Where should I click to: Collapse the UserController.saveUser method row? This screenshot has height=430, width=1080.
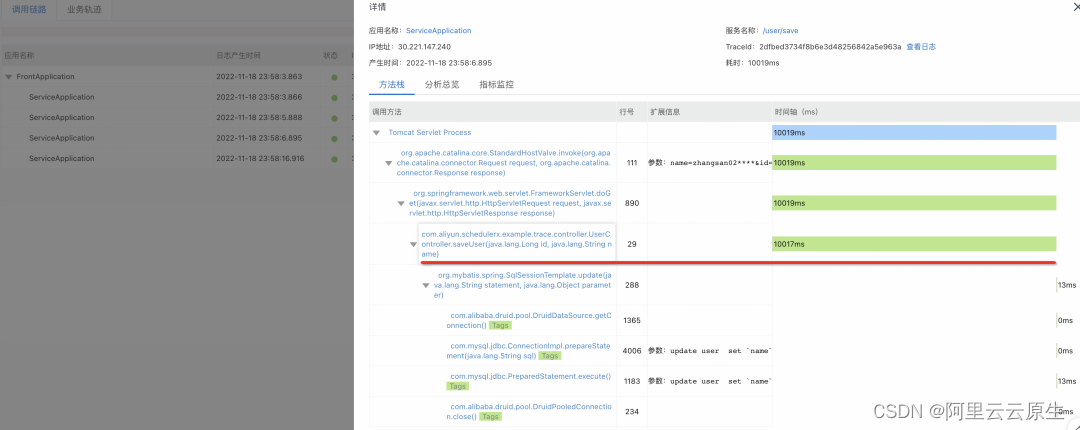[413, 244]
